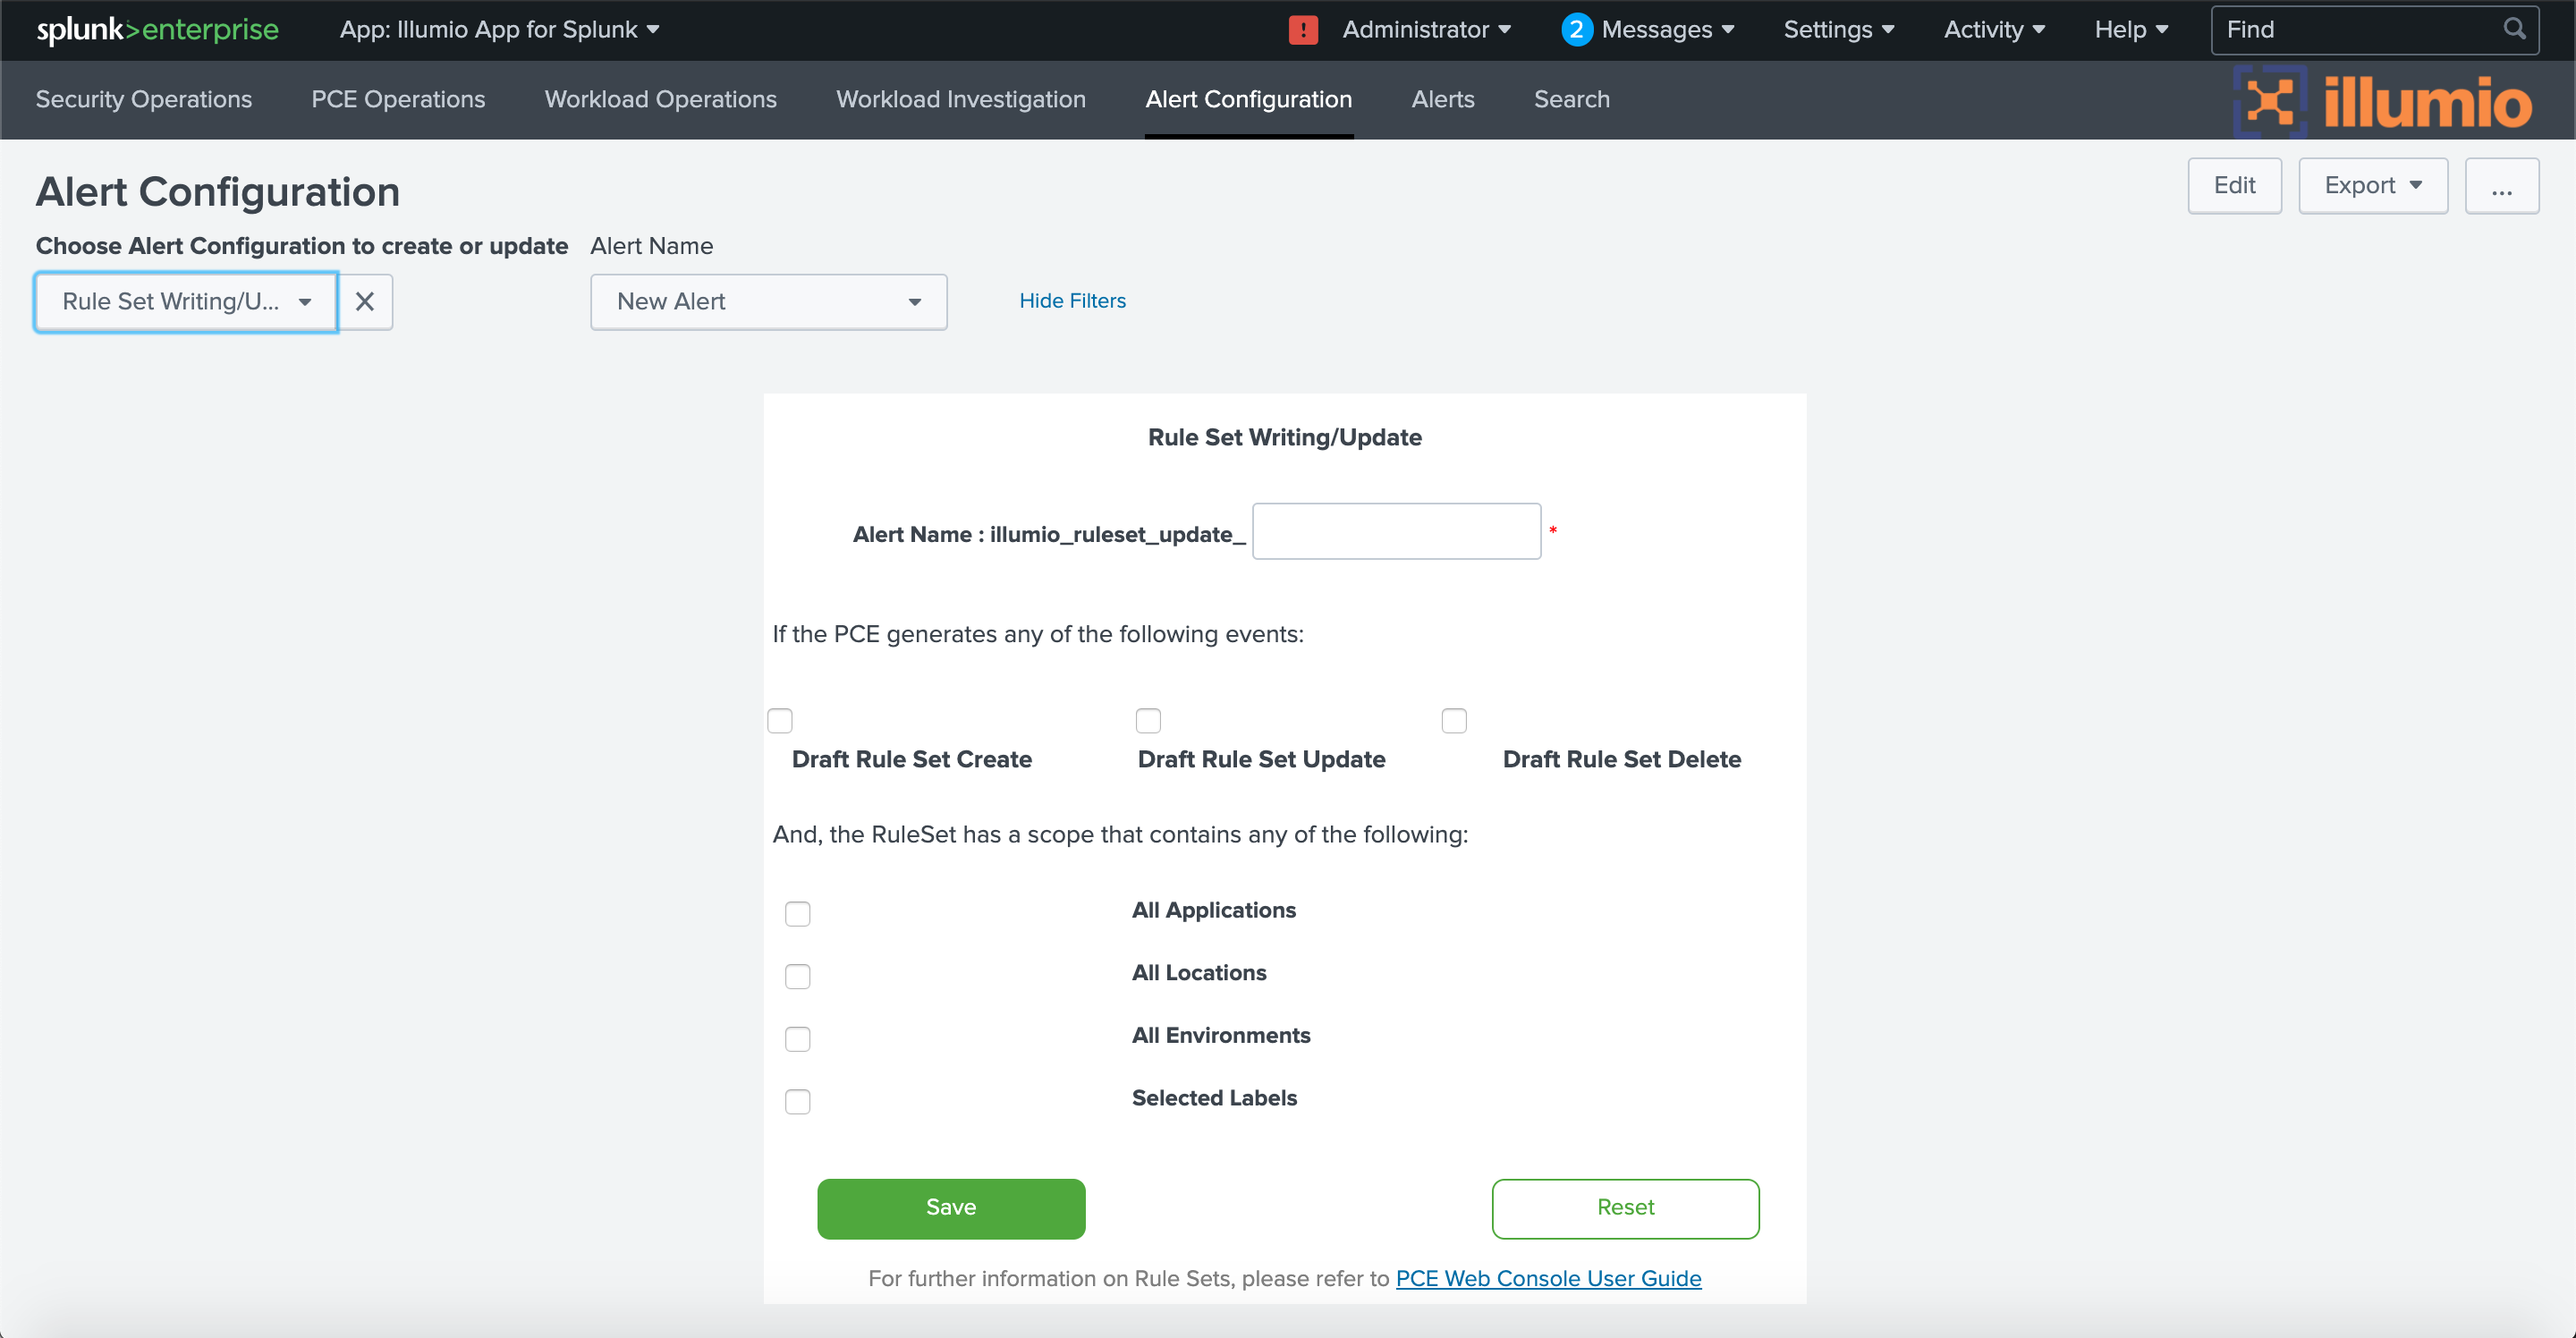Click the Reset button
2576x1338 pixels.
pos(1625,1208)
